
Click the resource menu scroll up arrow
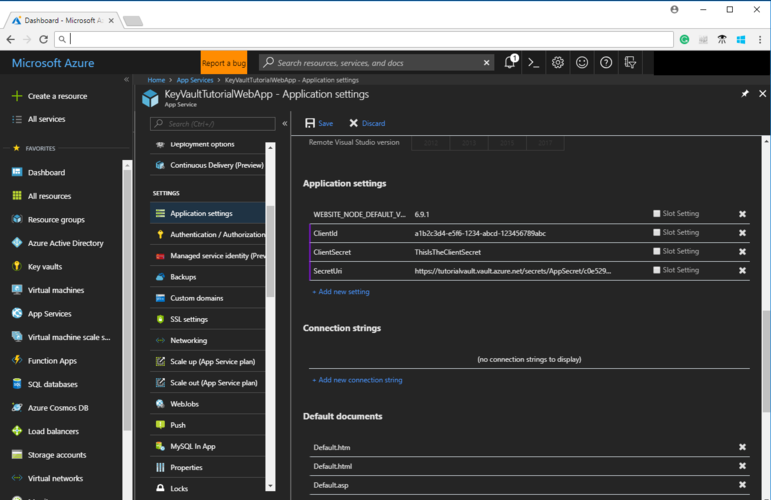270,147
